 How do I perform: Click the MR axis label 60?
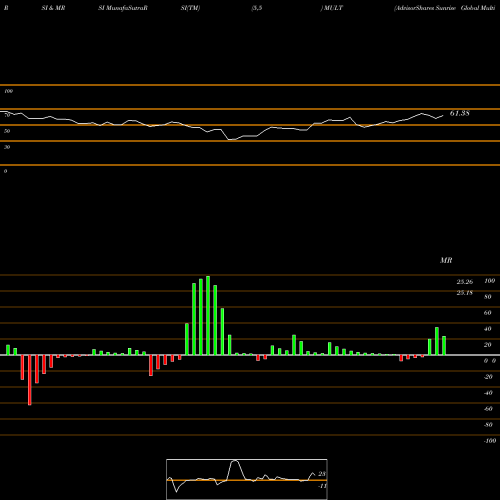pos(488,313)
